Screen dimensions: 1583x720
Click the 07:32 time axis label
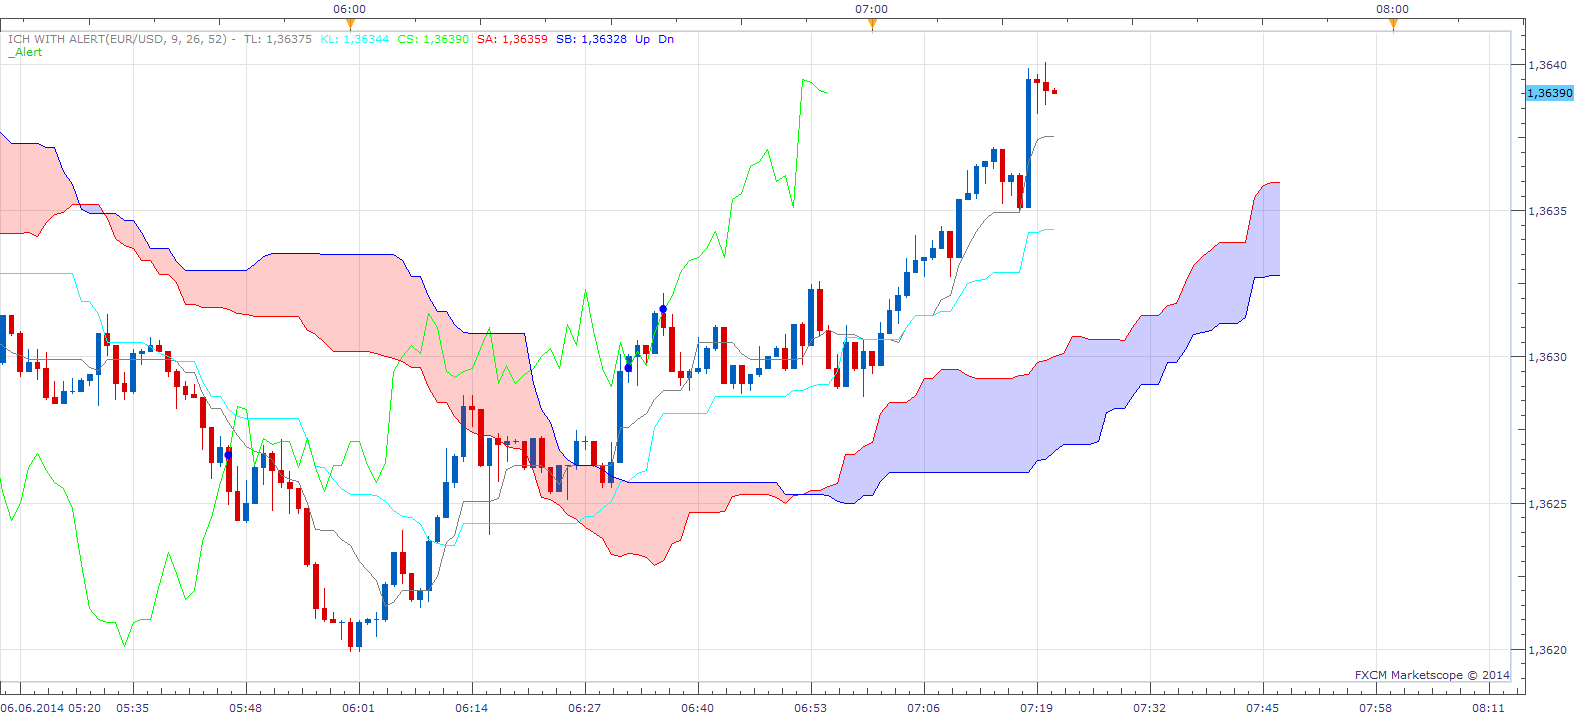click(x=1149, y=708)
